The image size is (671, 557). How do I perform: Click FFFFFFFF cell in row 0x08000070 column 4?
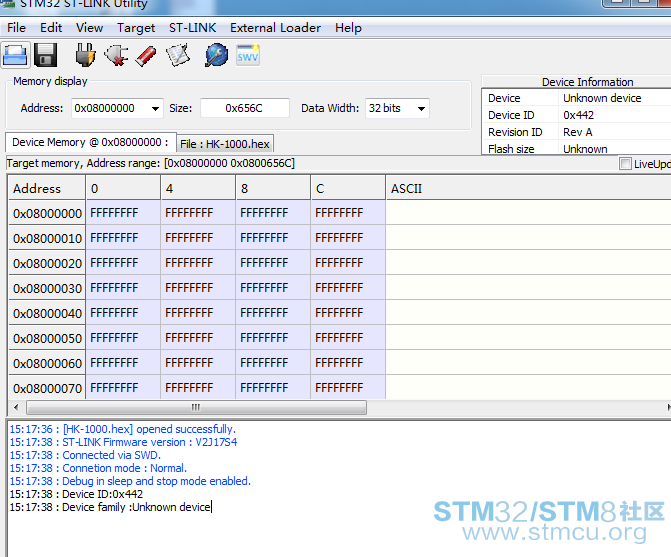click(198, 388)
